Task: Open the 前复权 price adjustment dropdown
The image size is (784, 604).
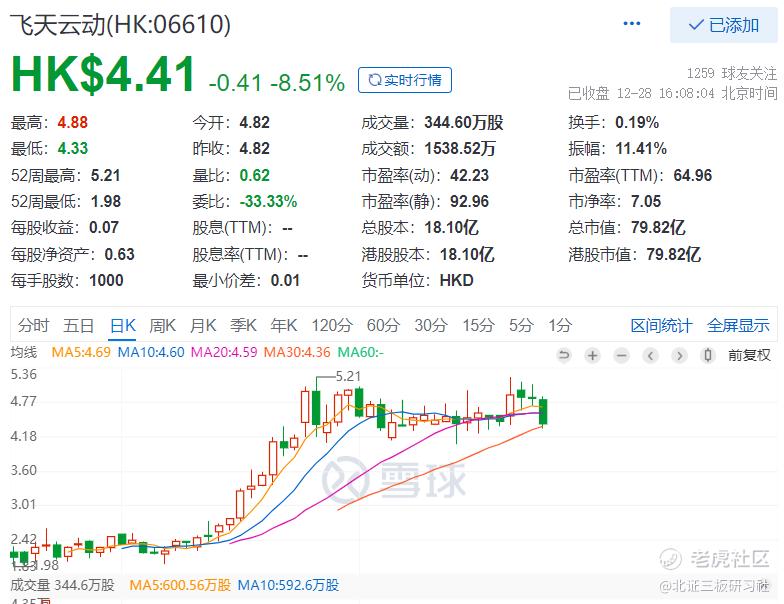Action: point(749,356)
